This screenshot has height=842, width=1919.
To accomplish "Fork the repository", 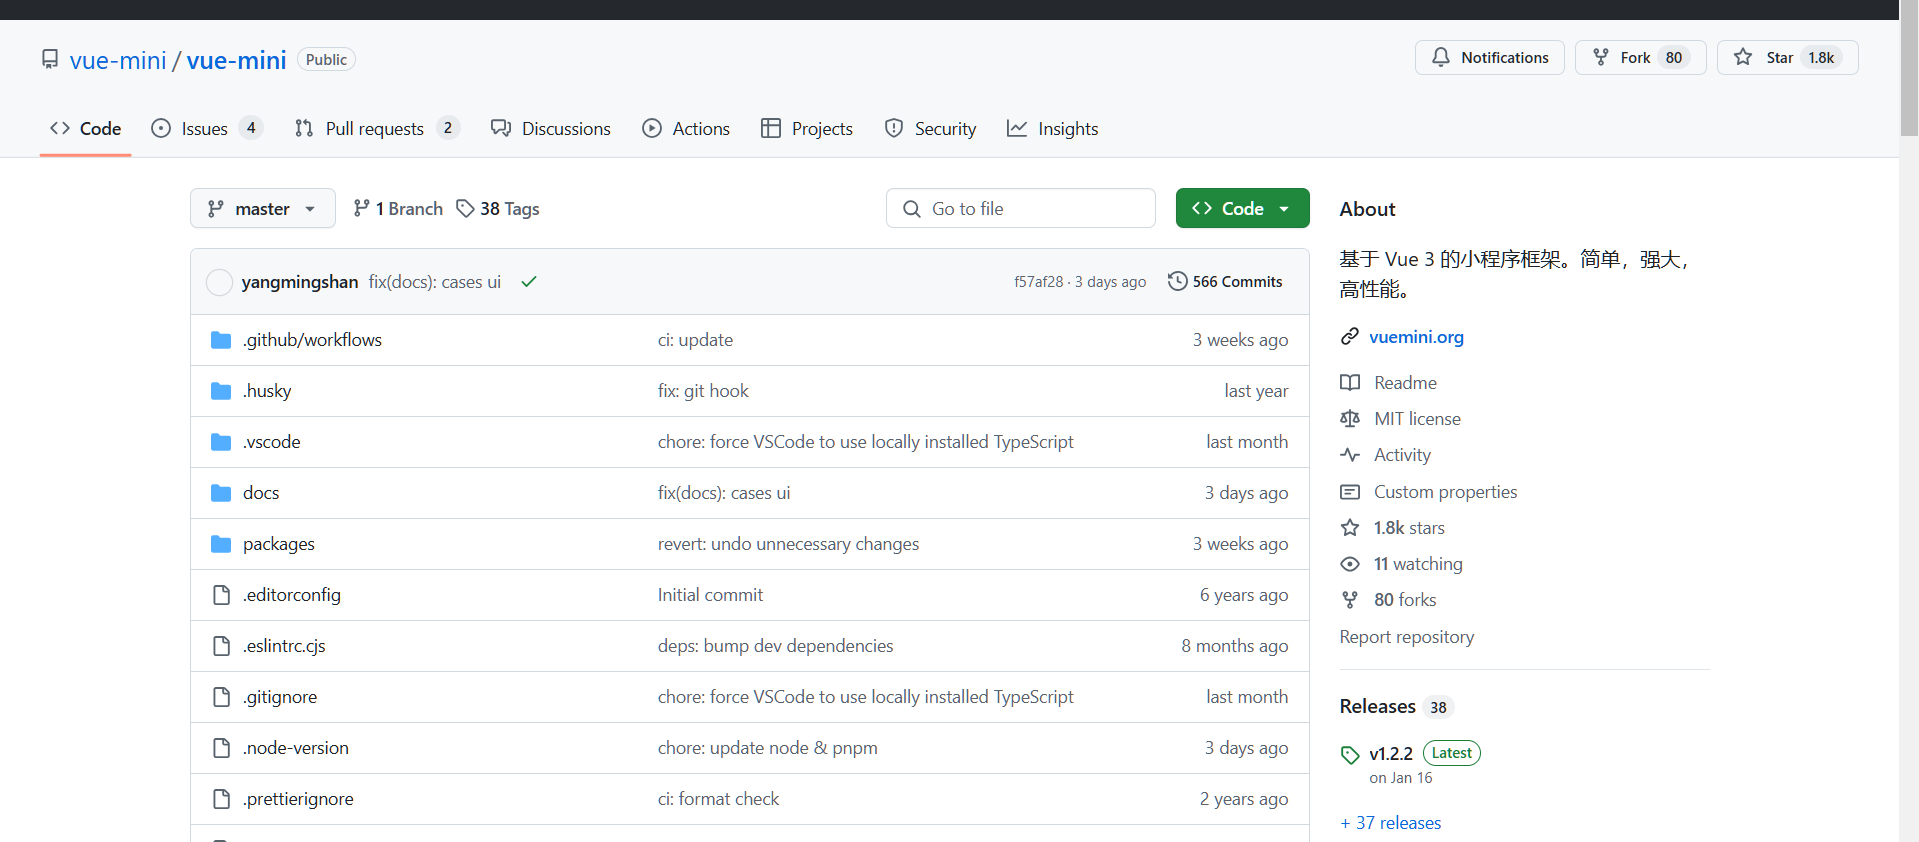I will [x=1640, y=57].
